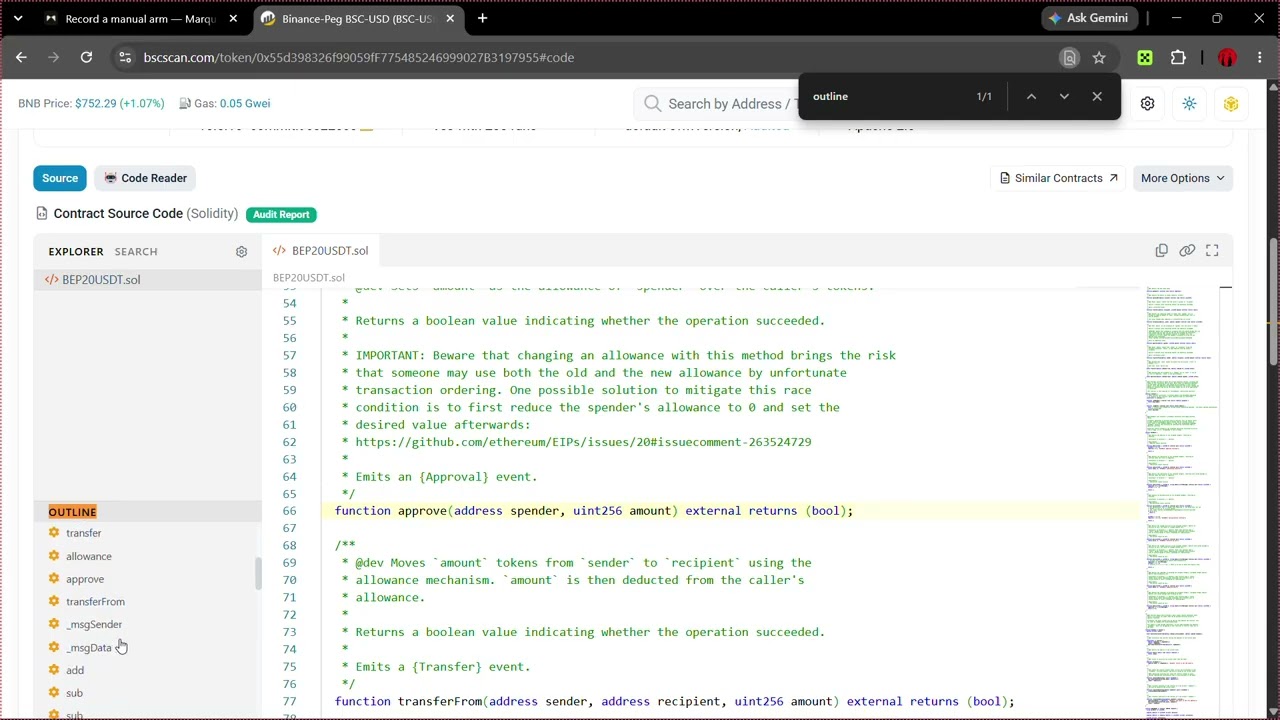
Task: View the Audit Report badge
Action: (x=281, y=214)
